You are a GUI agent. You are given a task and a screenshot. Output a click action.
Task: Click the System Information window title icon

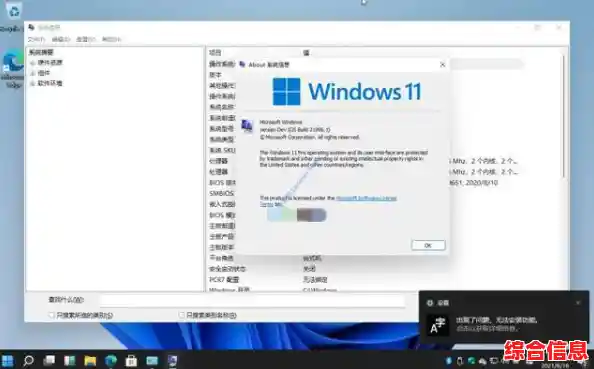(x=31, y=27)
